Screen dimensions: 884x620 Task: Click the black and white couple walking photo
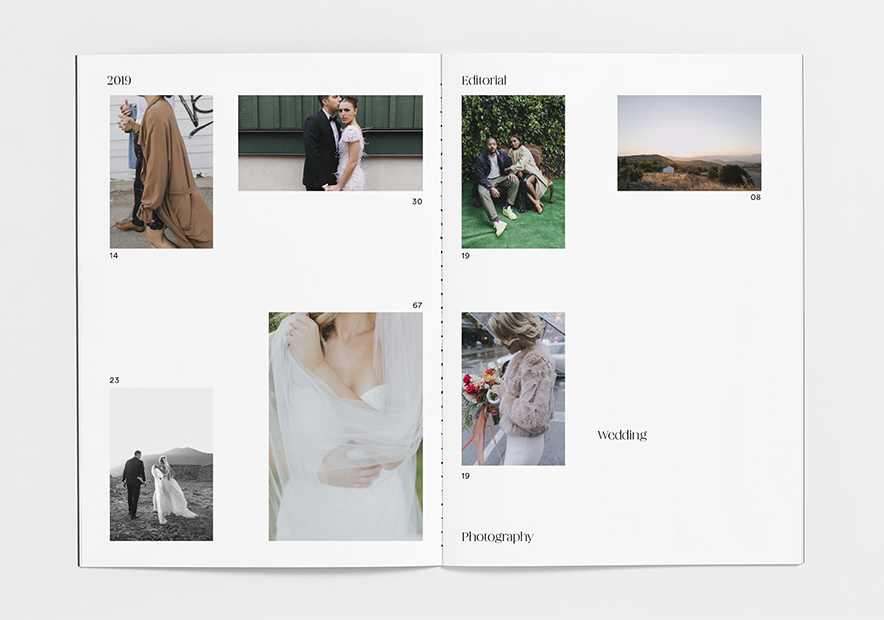pos(161,464)
